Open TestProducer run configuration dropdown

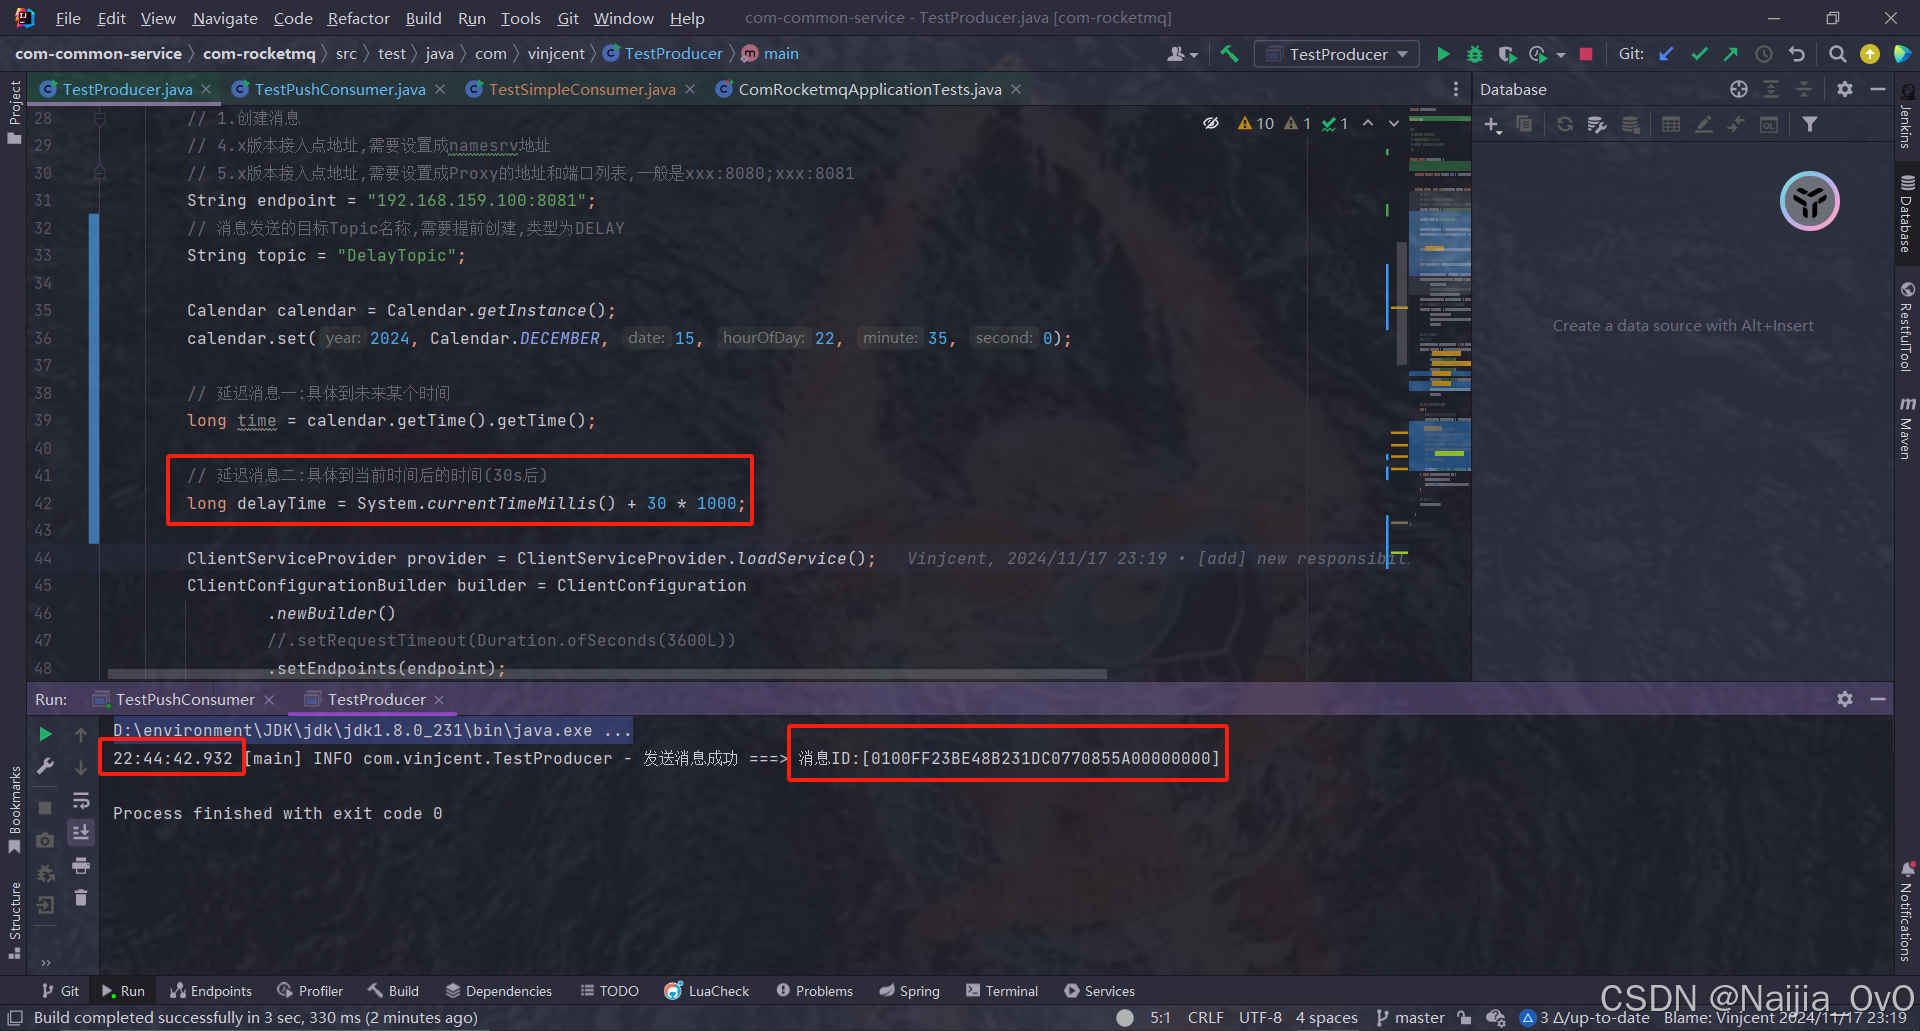click(x=1336, y=54)
